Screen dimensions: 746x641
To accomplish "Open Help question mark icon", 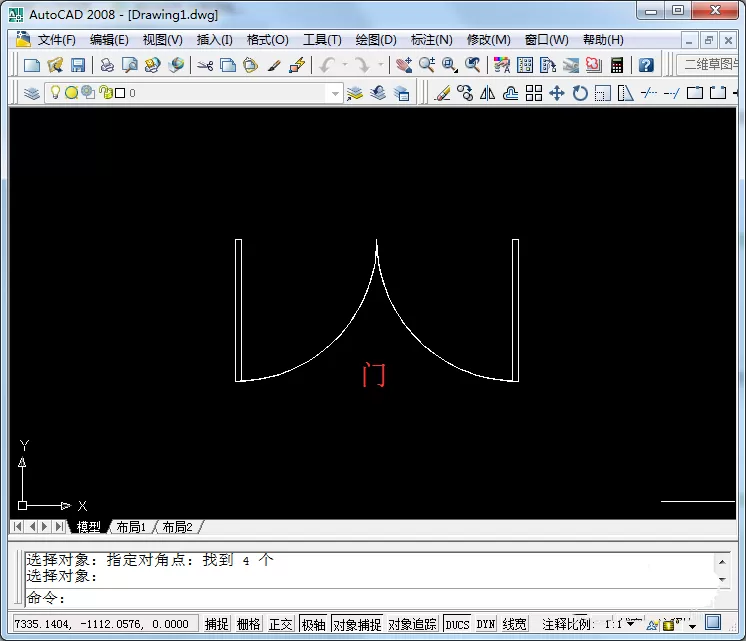I will click(x=646, y=65).
